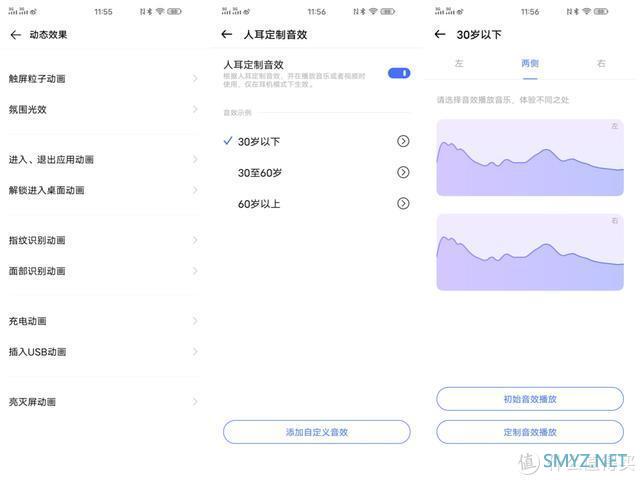The height and width of the screenshot is (480, 640).
Task: Tap back arrow on 动态效果 screen
Action: pos(15,35)
